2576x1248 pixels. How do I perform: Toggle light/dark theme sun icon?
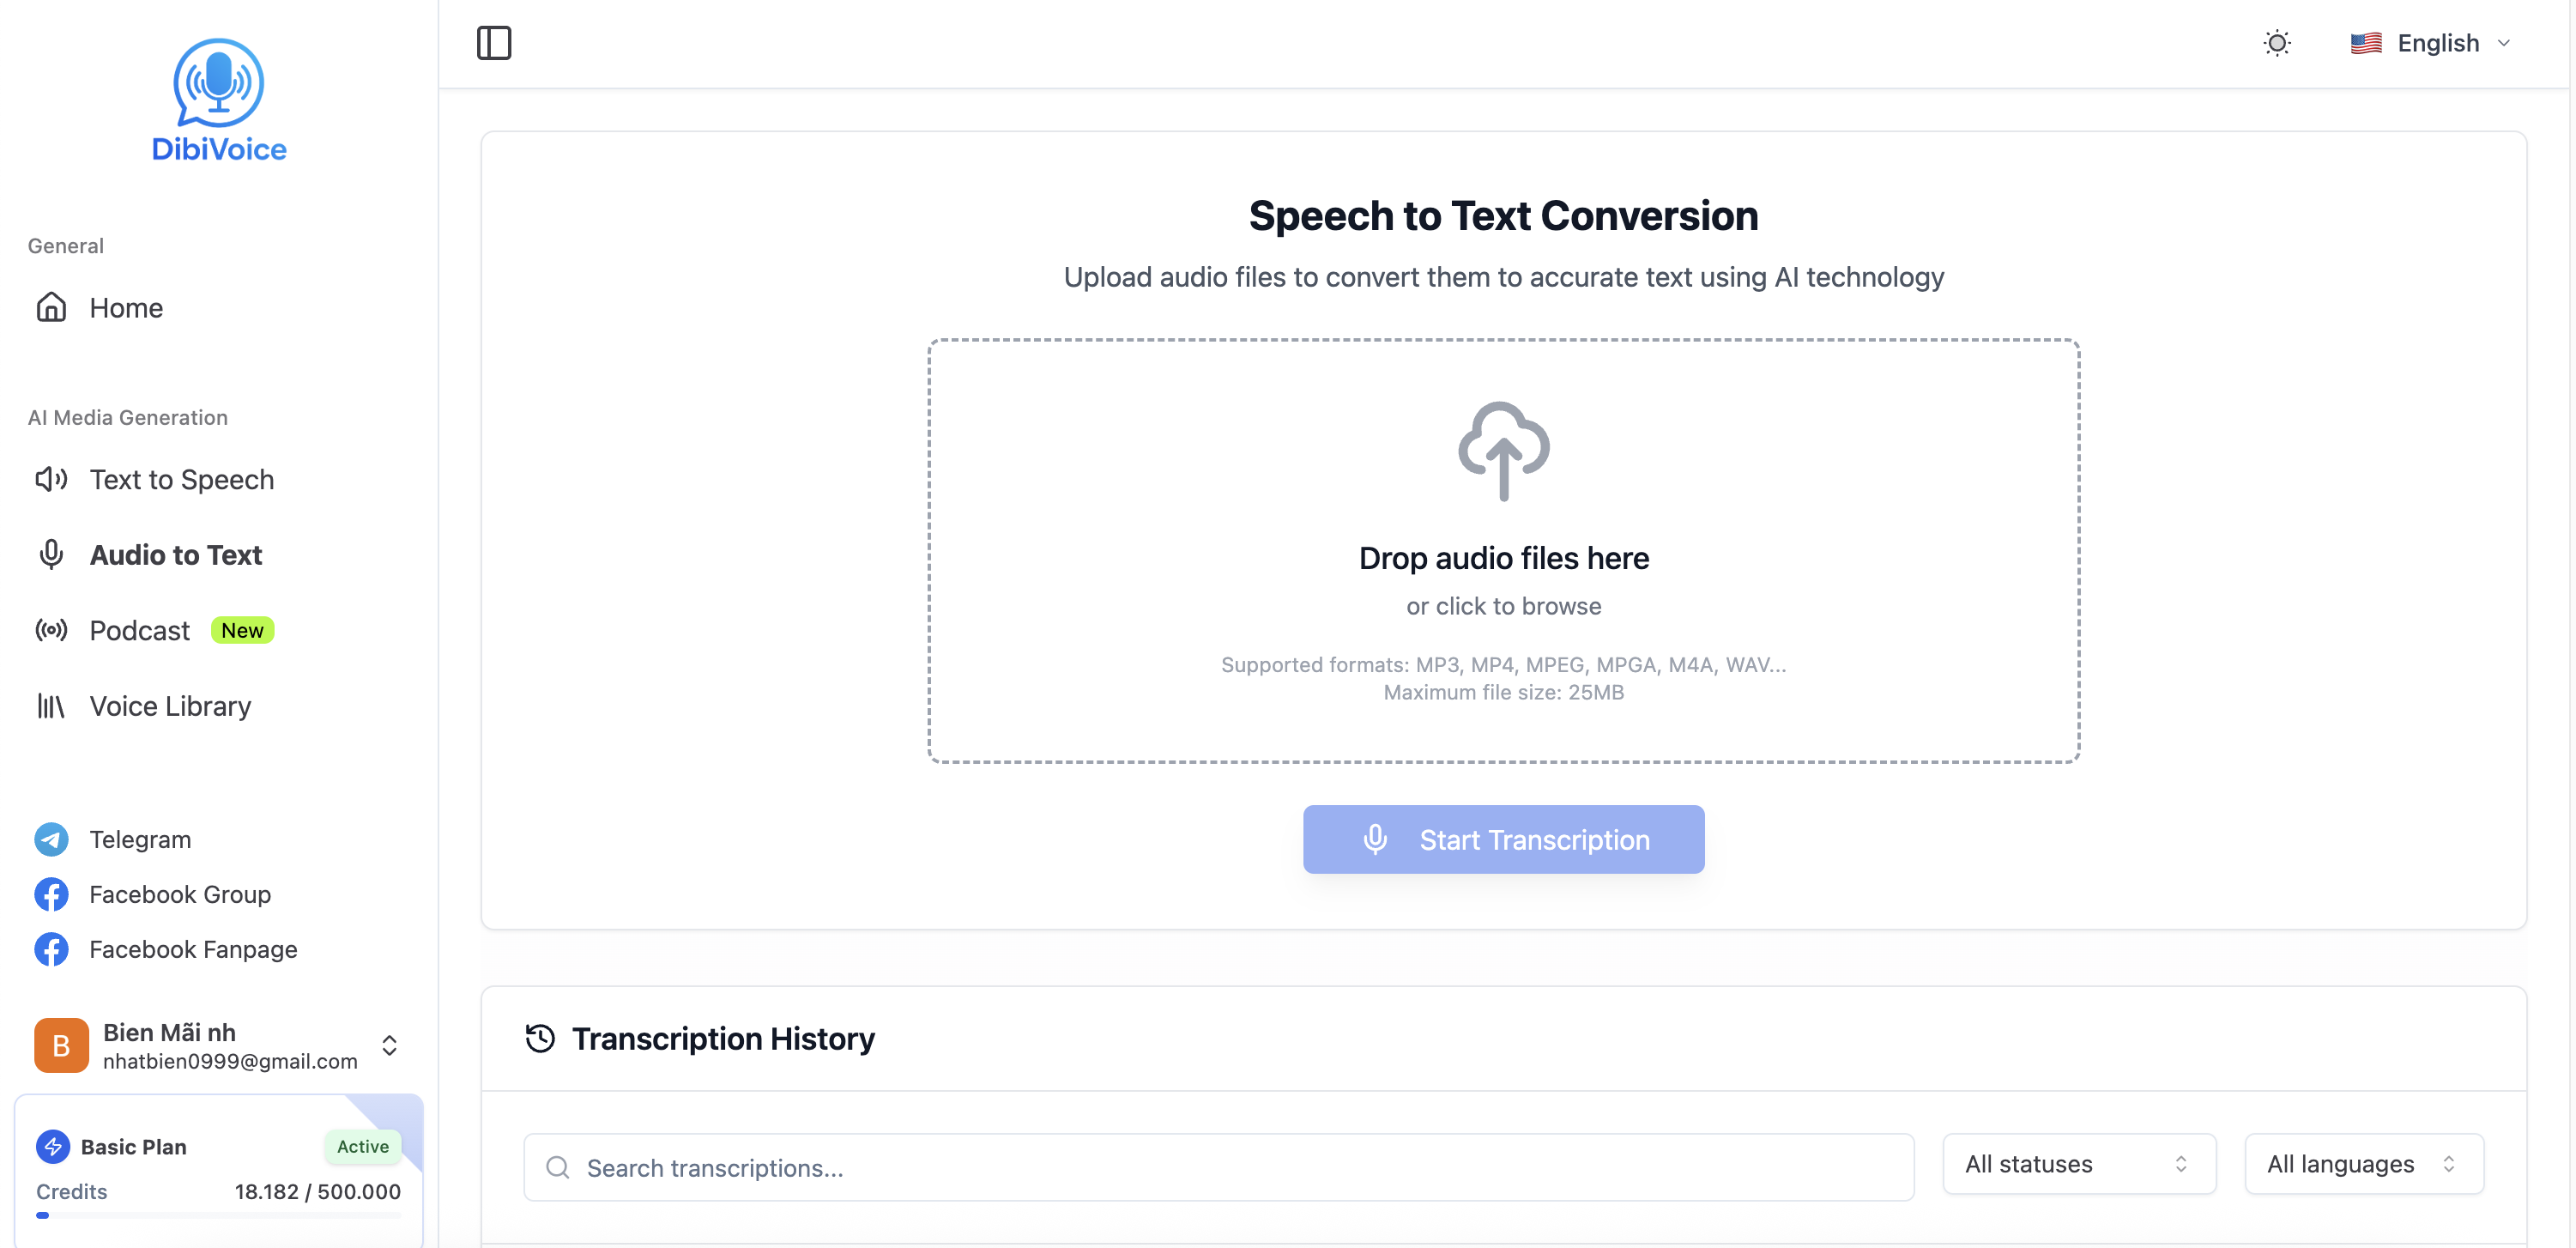2276,43
